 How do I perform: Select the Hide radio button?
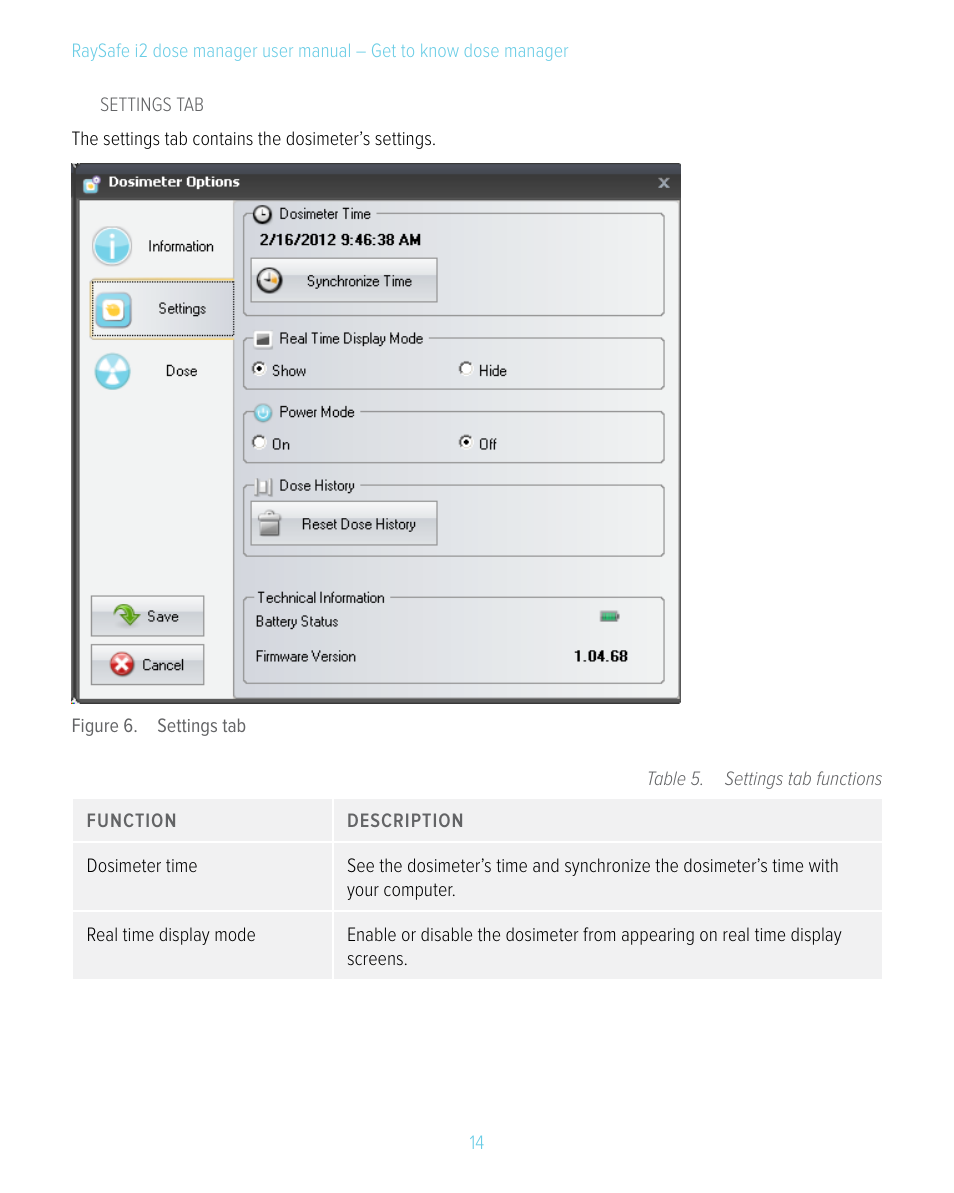coord(466,368)
